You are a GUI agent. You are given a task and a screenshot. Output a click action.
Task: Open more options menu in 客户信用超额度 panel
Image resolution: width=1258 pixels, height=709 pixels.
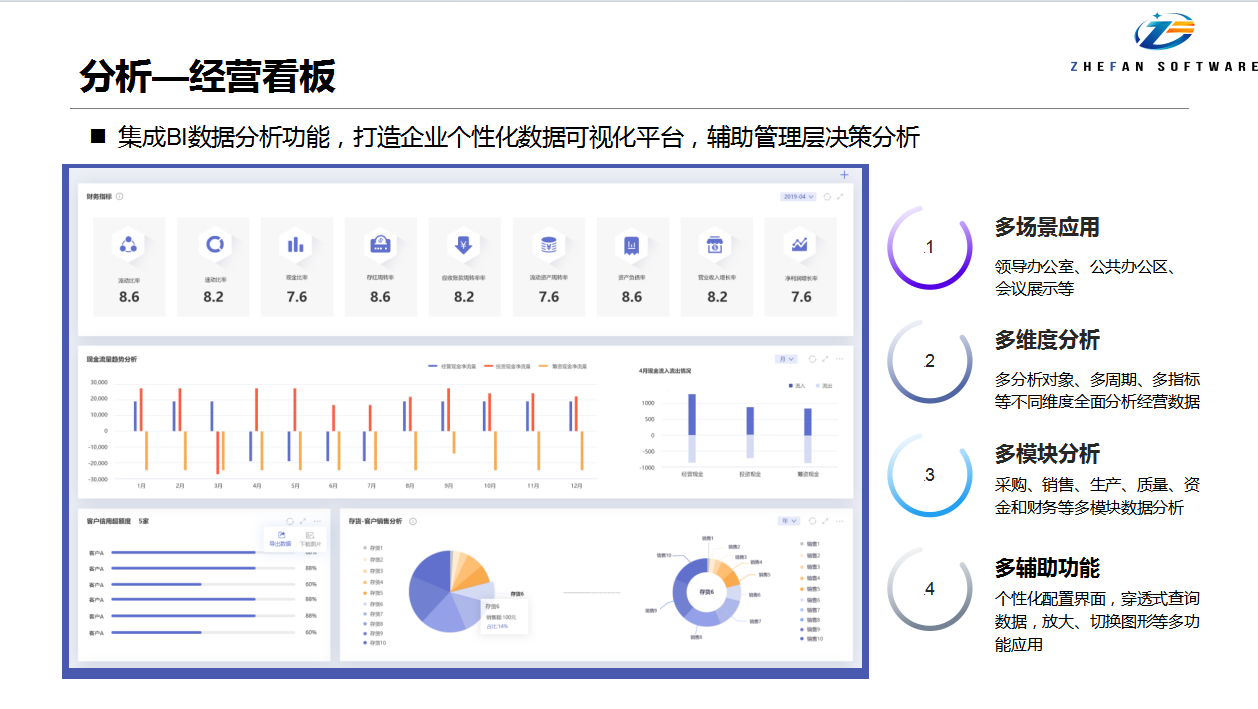coord(317,521)
